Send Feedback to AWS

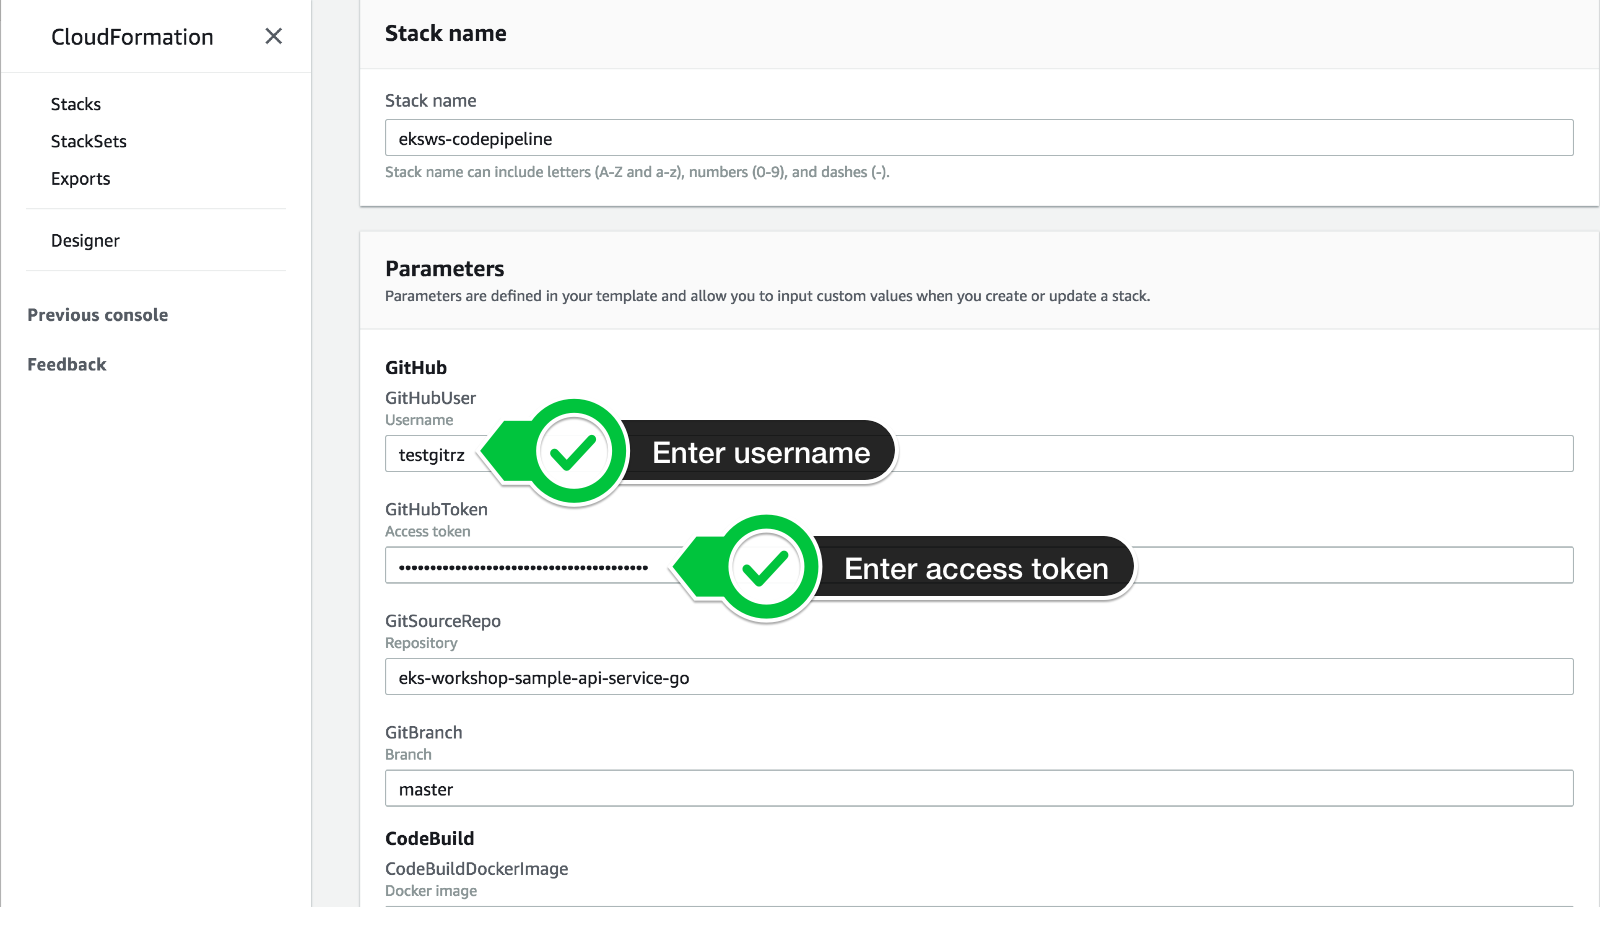[66, 364]
